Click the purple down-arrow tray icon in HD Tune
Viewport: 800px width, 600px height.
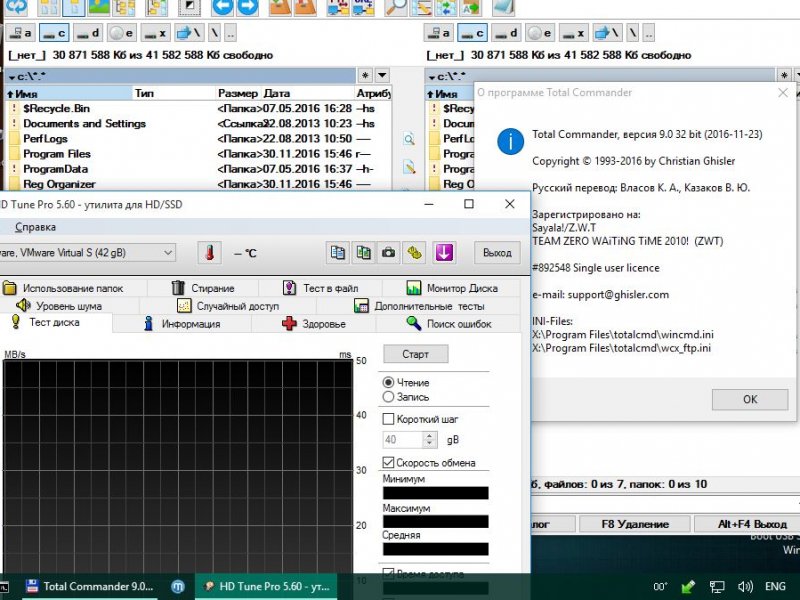tap(444, 253)
